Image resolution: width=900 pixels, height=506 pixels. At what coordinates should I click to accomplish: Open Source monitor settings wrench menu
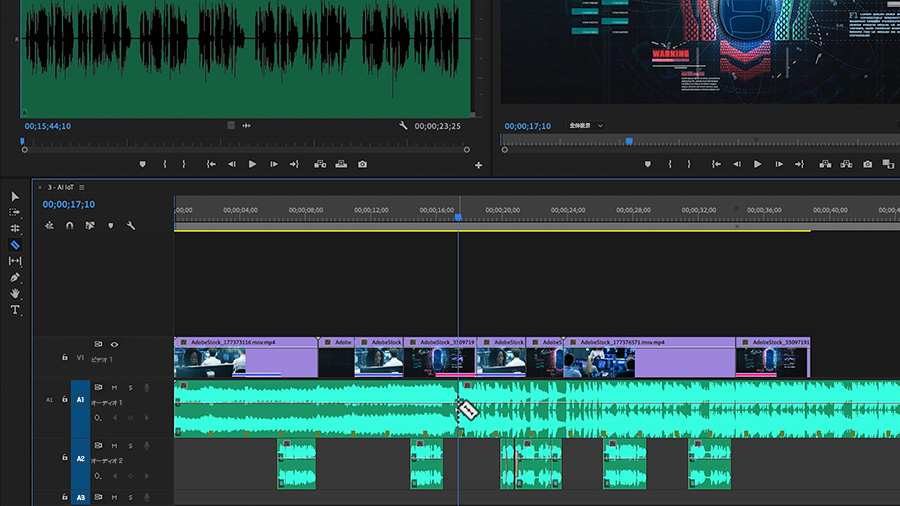tap(403, 126)
